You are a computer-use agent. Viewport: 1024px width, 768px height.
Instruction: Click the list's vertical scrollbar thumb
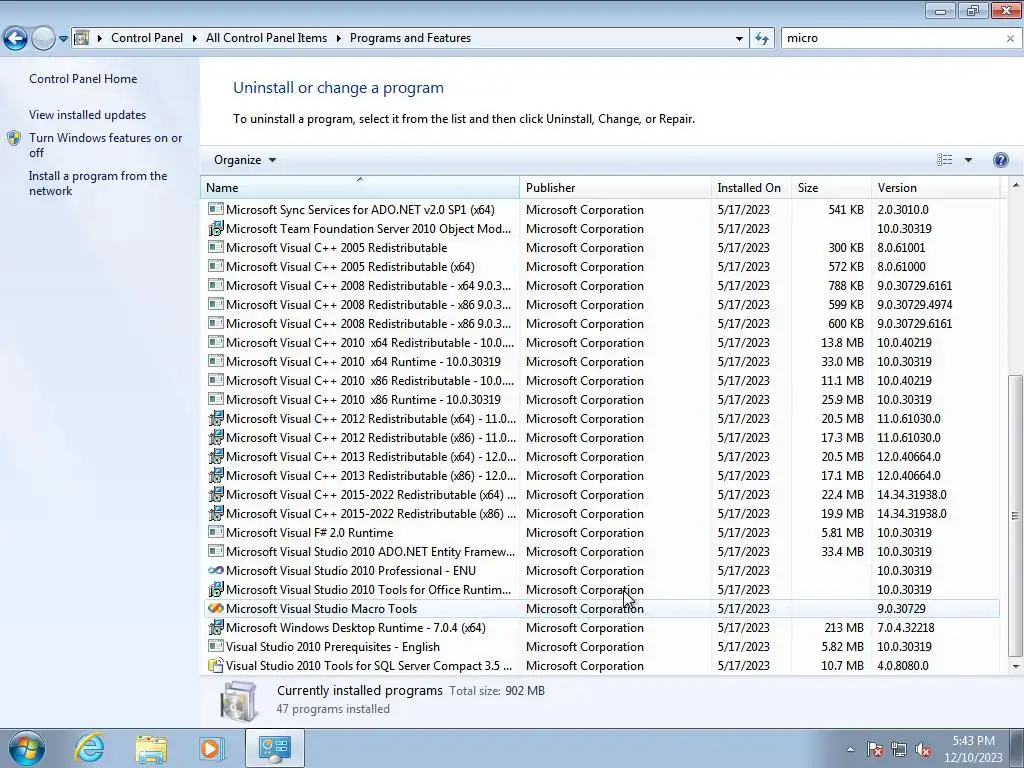(x=1016, y=515)
